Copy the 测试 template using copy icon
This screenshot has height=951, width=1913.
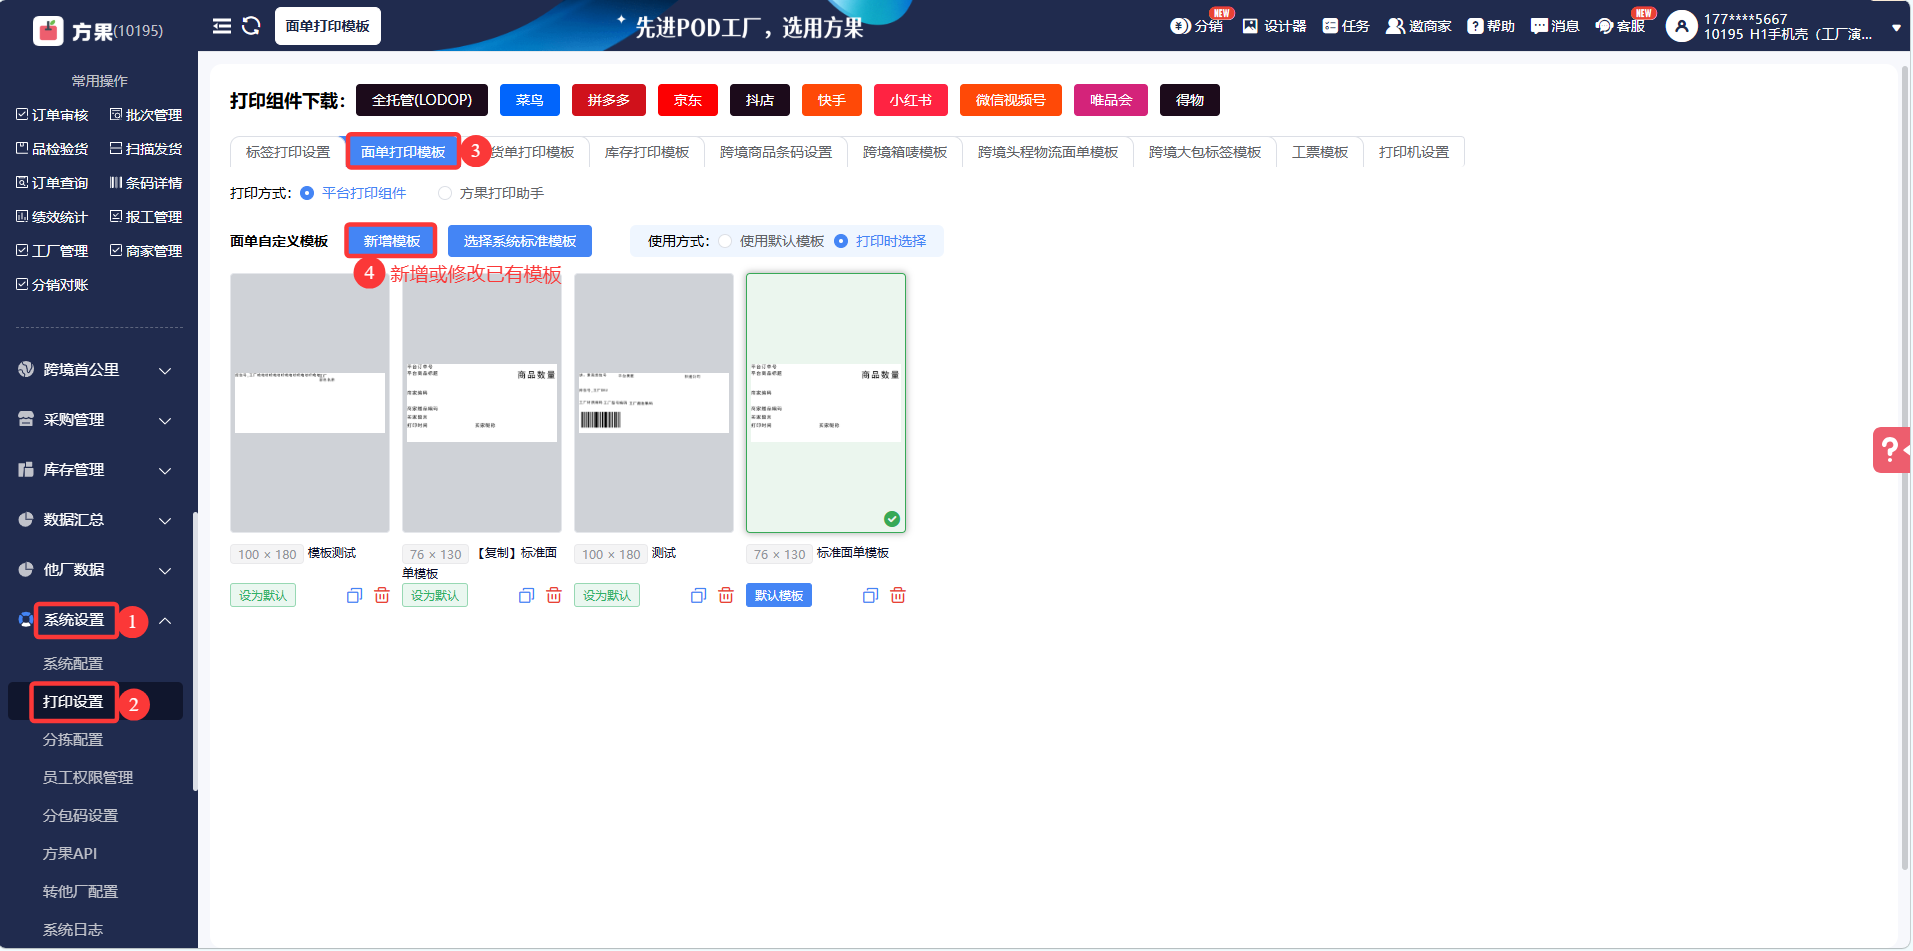tap(698, 596)
